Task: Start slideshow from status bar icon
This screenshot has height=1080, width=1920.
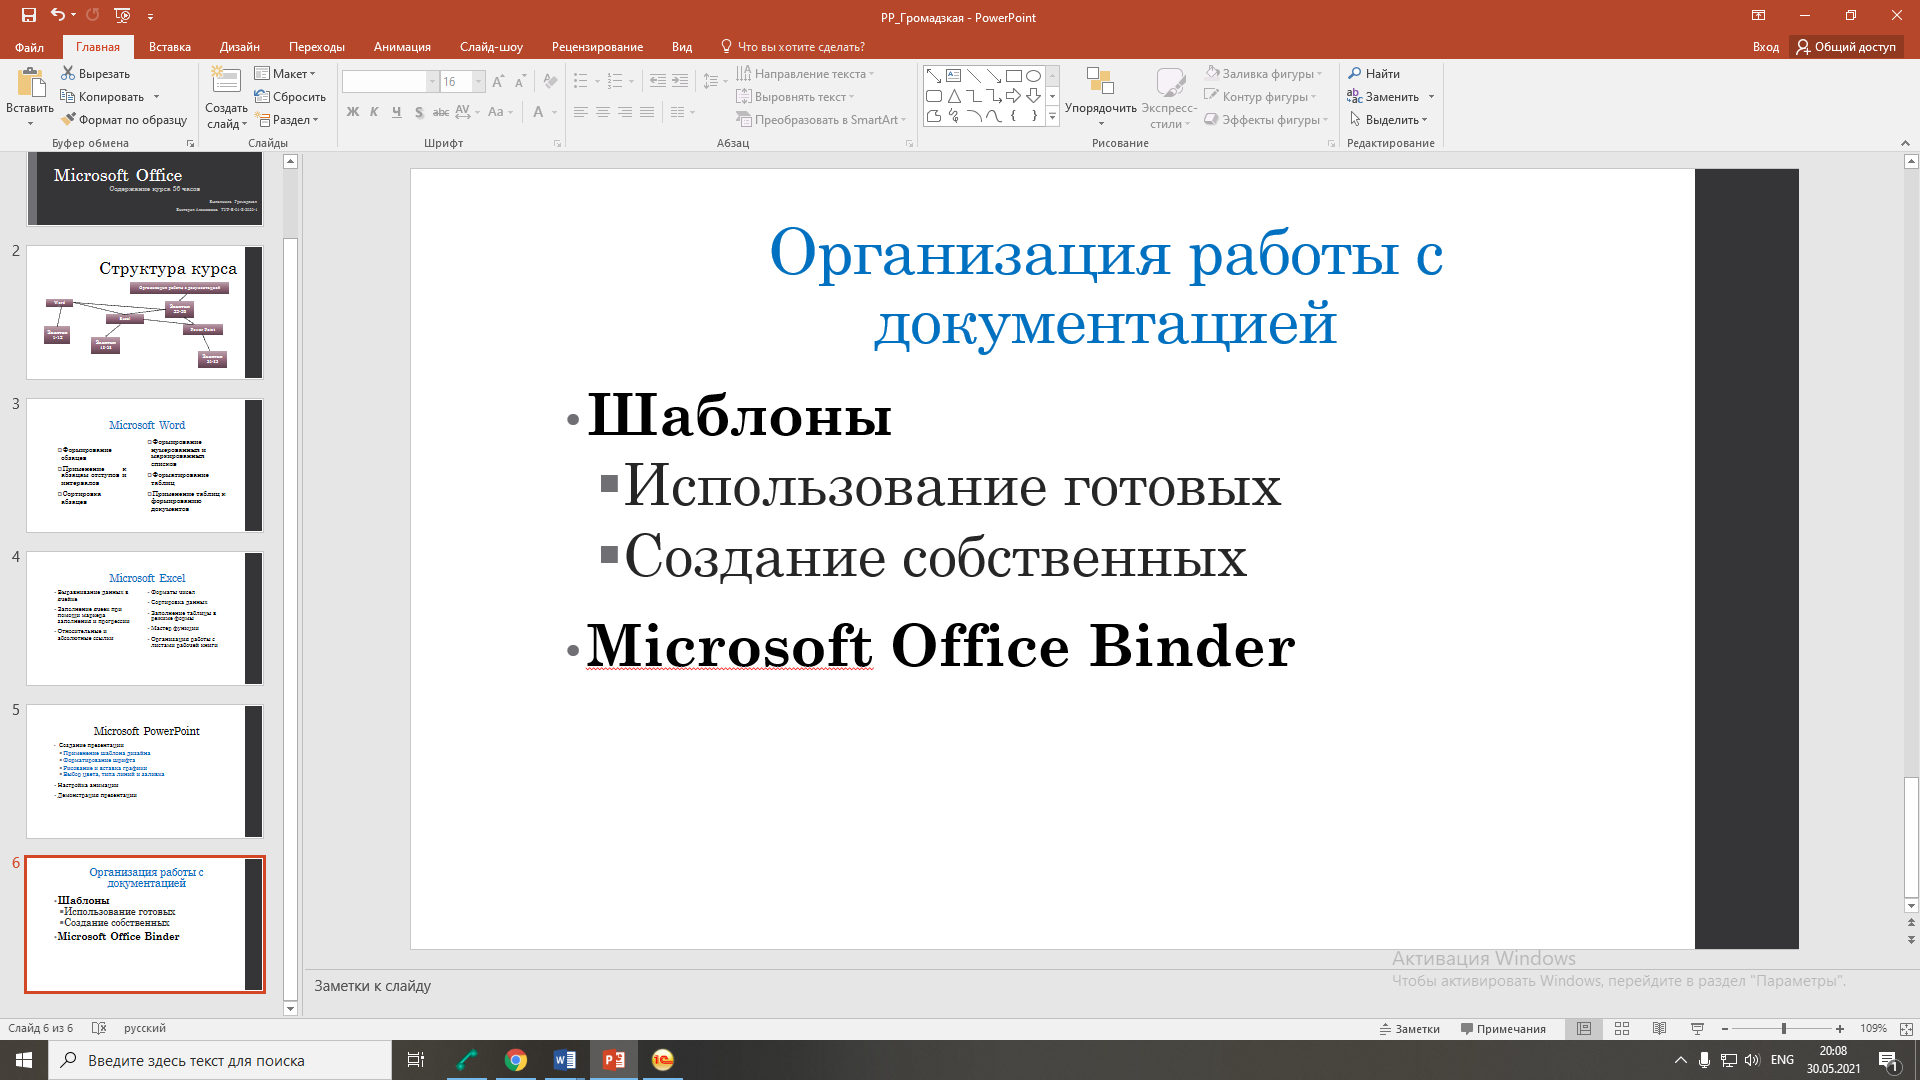Action: pos(1697,1028)
